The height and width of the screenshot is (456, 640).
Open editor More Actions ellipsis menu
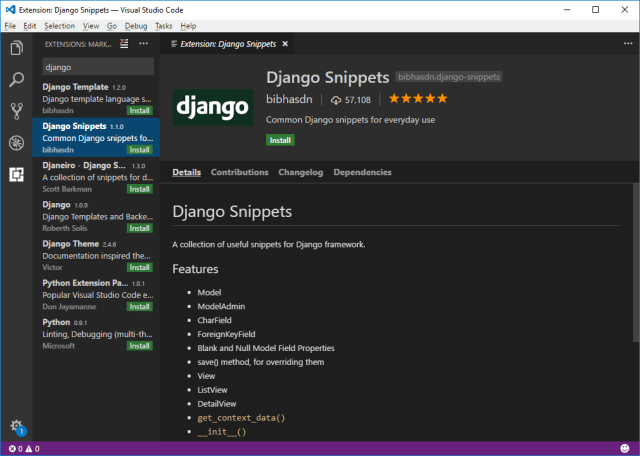point(621,44)
